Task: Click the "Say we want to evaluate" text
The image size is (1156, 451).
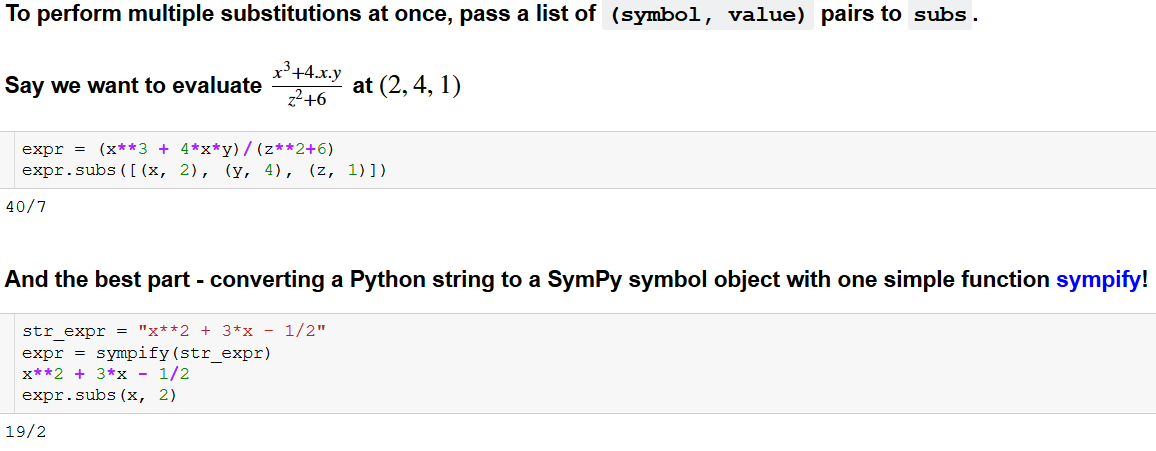Action: pos(132,87)
